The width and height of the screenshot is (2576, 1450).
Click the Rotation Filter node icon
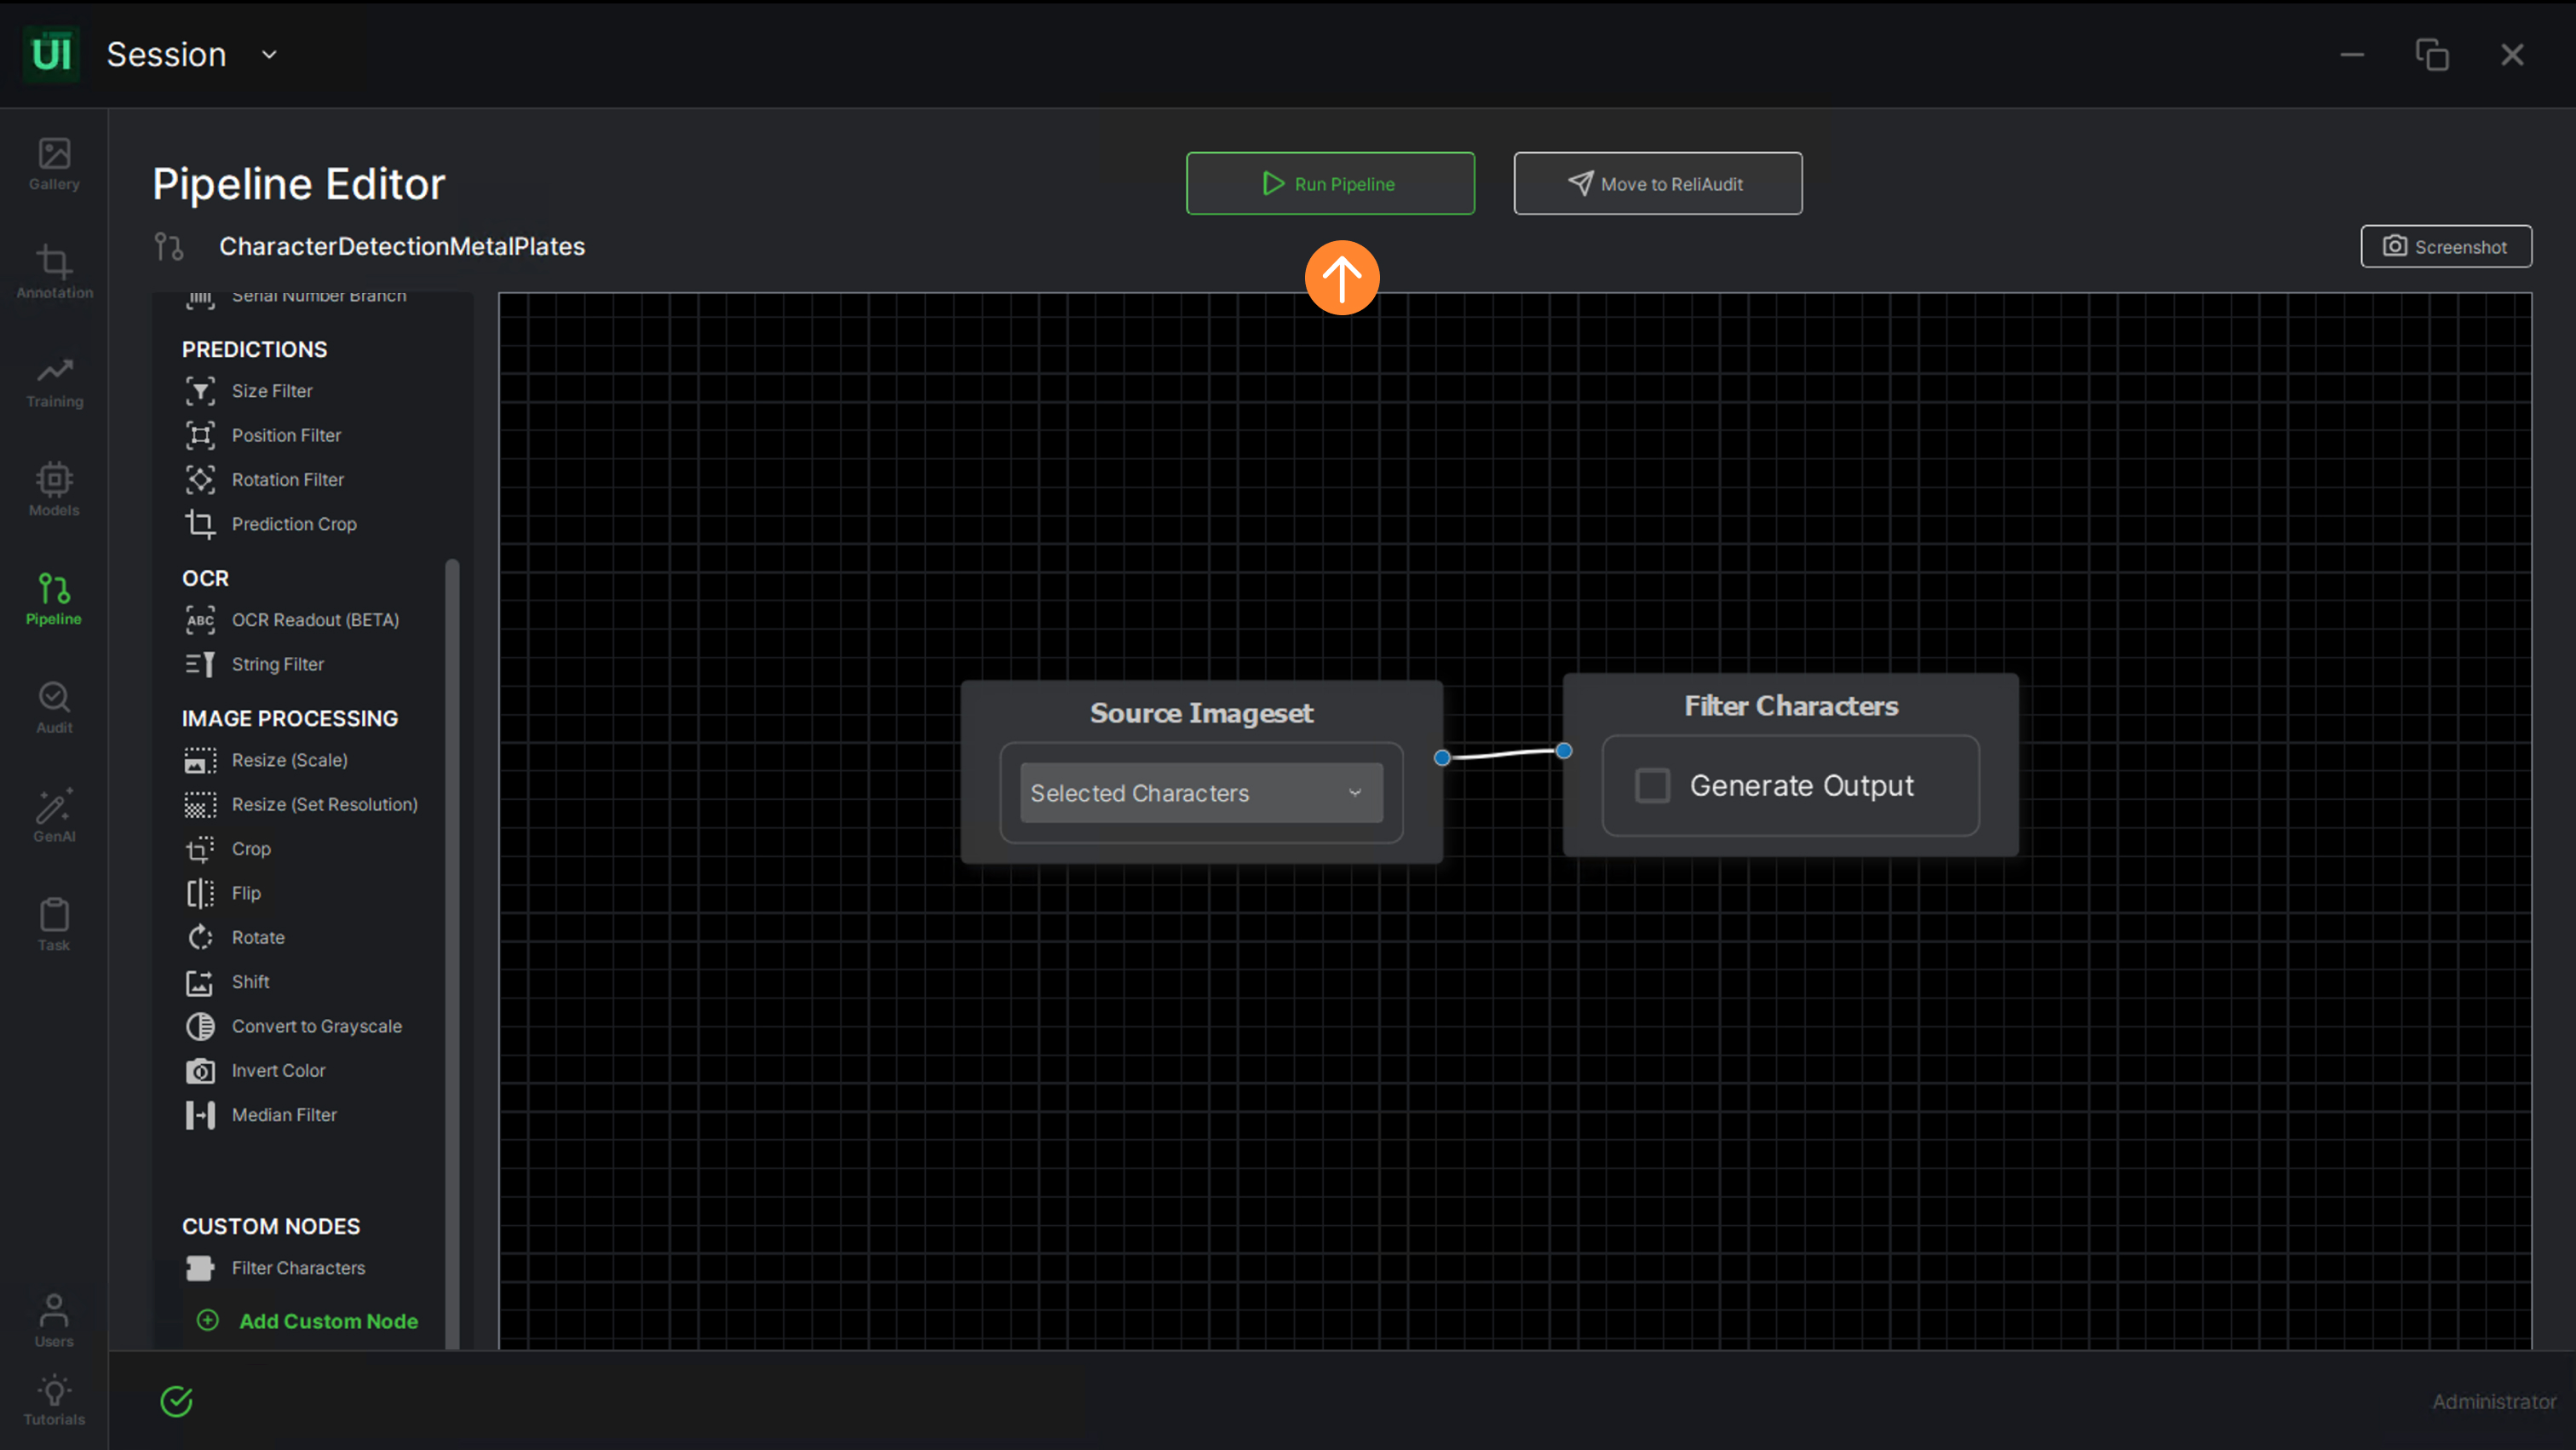coord(200,480)
